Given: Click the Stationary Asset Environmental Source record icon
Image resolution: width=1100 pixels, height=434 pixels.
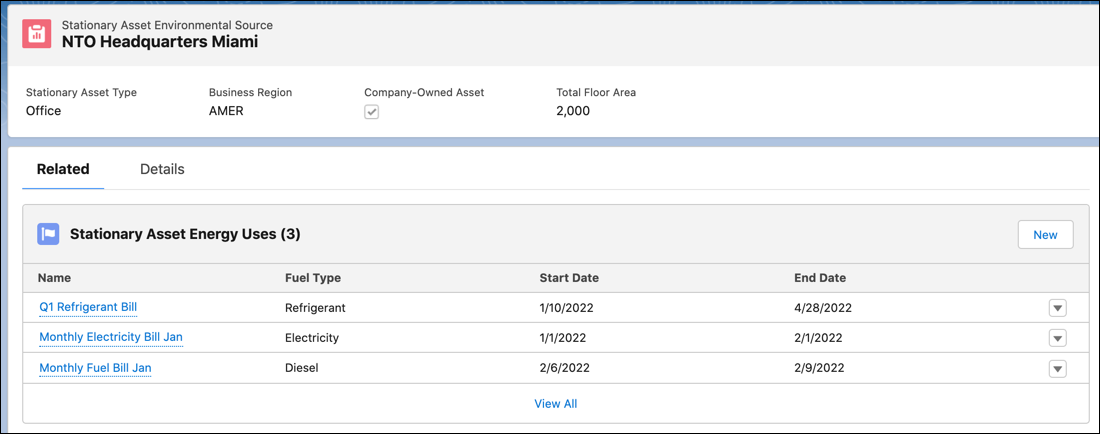Looking at the screenshot, I should coord(36,34).
